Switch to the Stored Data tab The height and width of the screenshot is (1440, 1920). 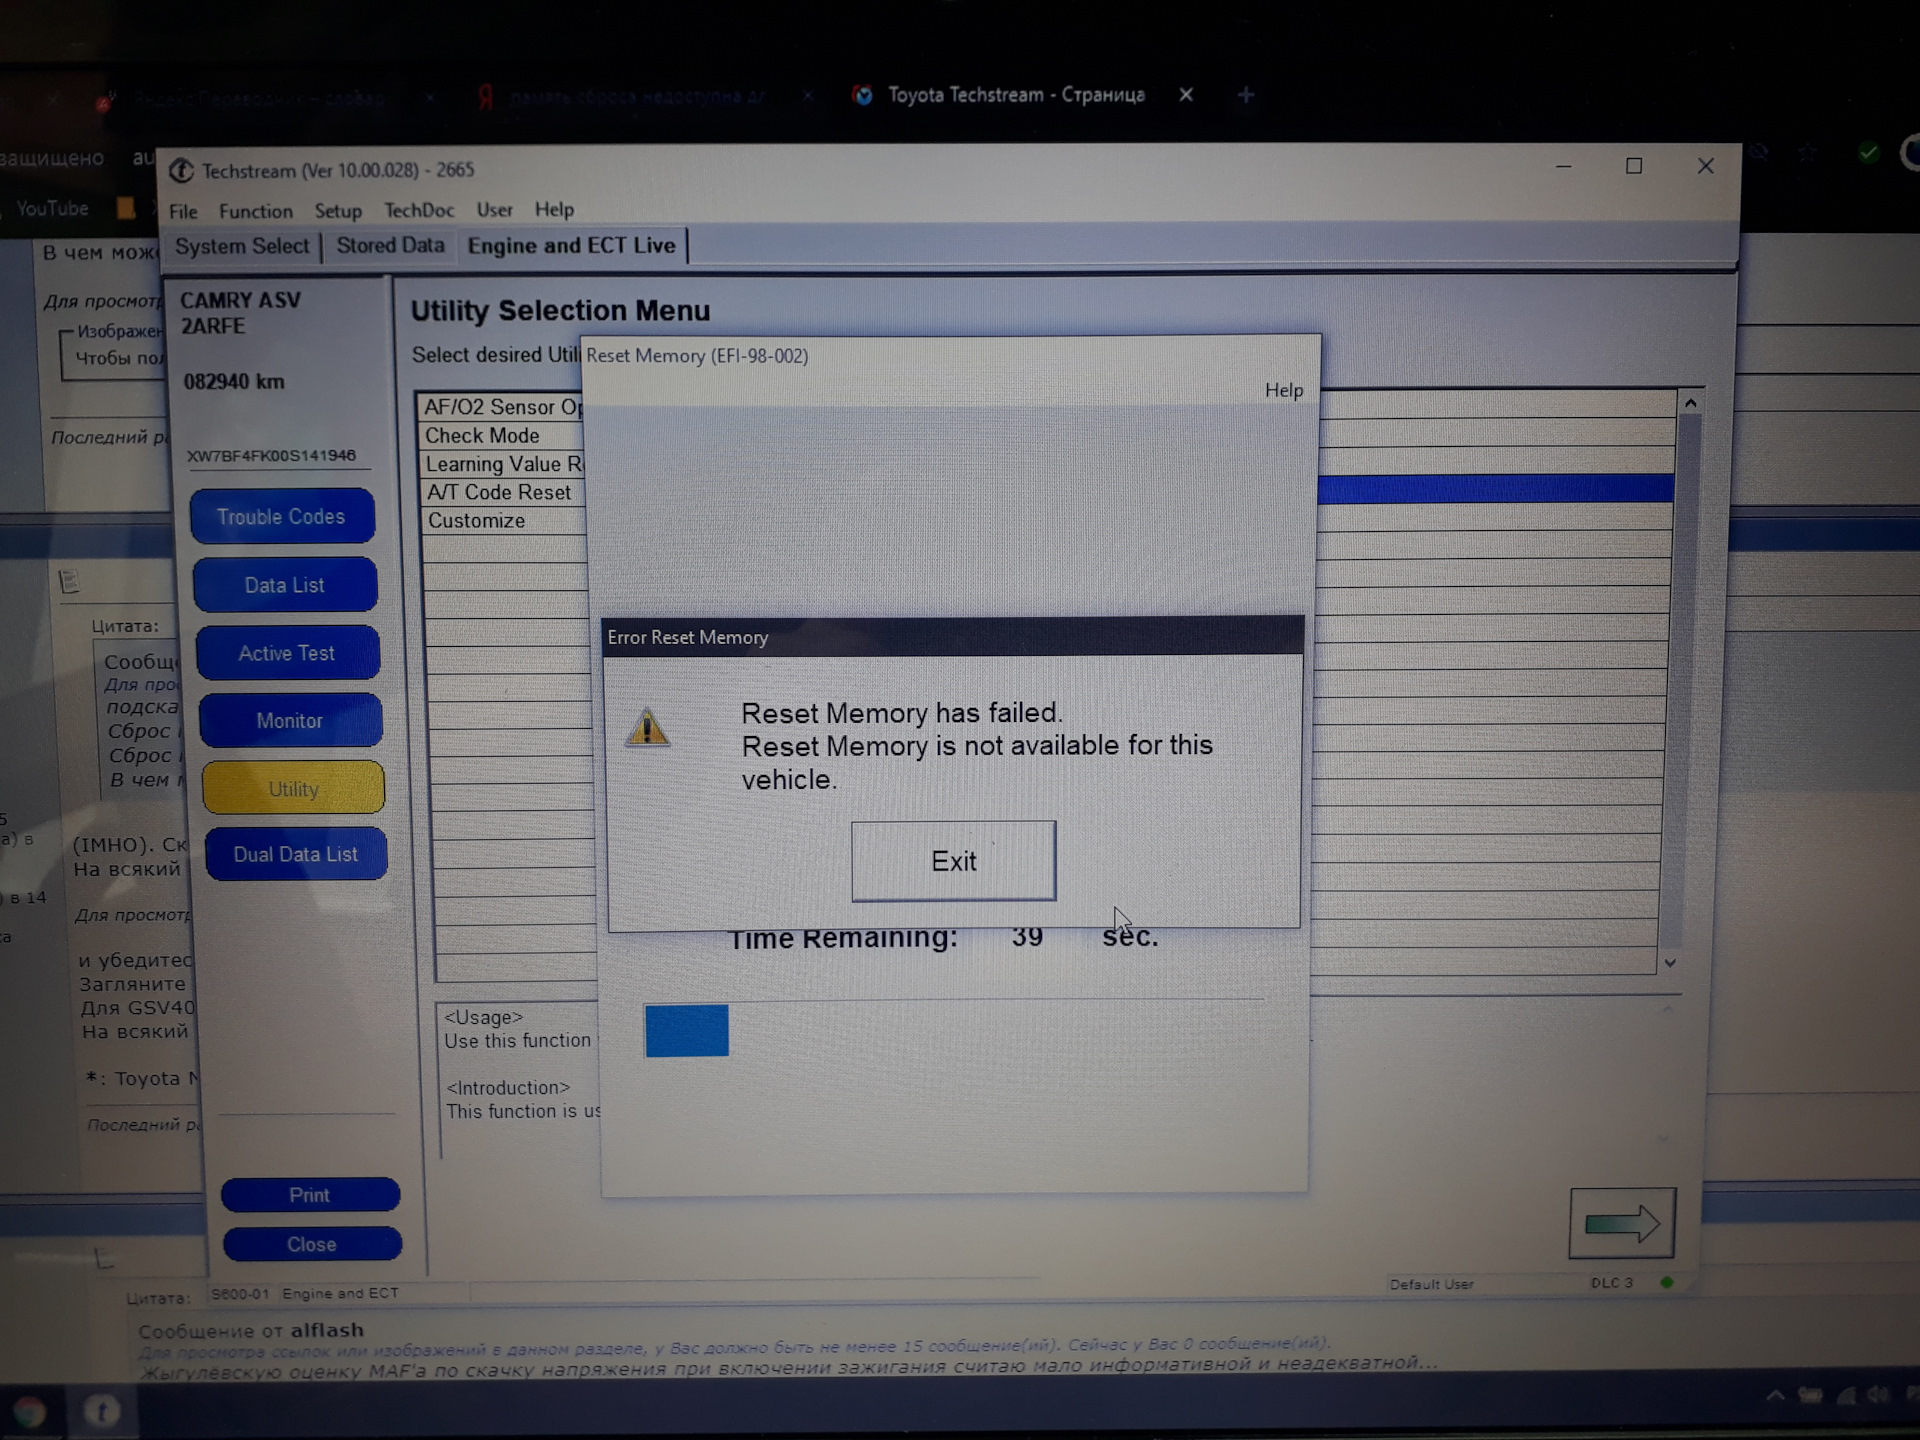(390, 246)
